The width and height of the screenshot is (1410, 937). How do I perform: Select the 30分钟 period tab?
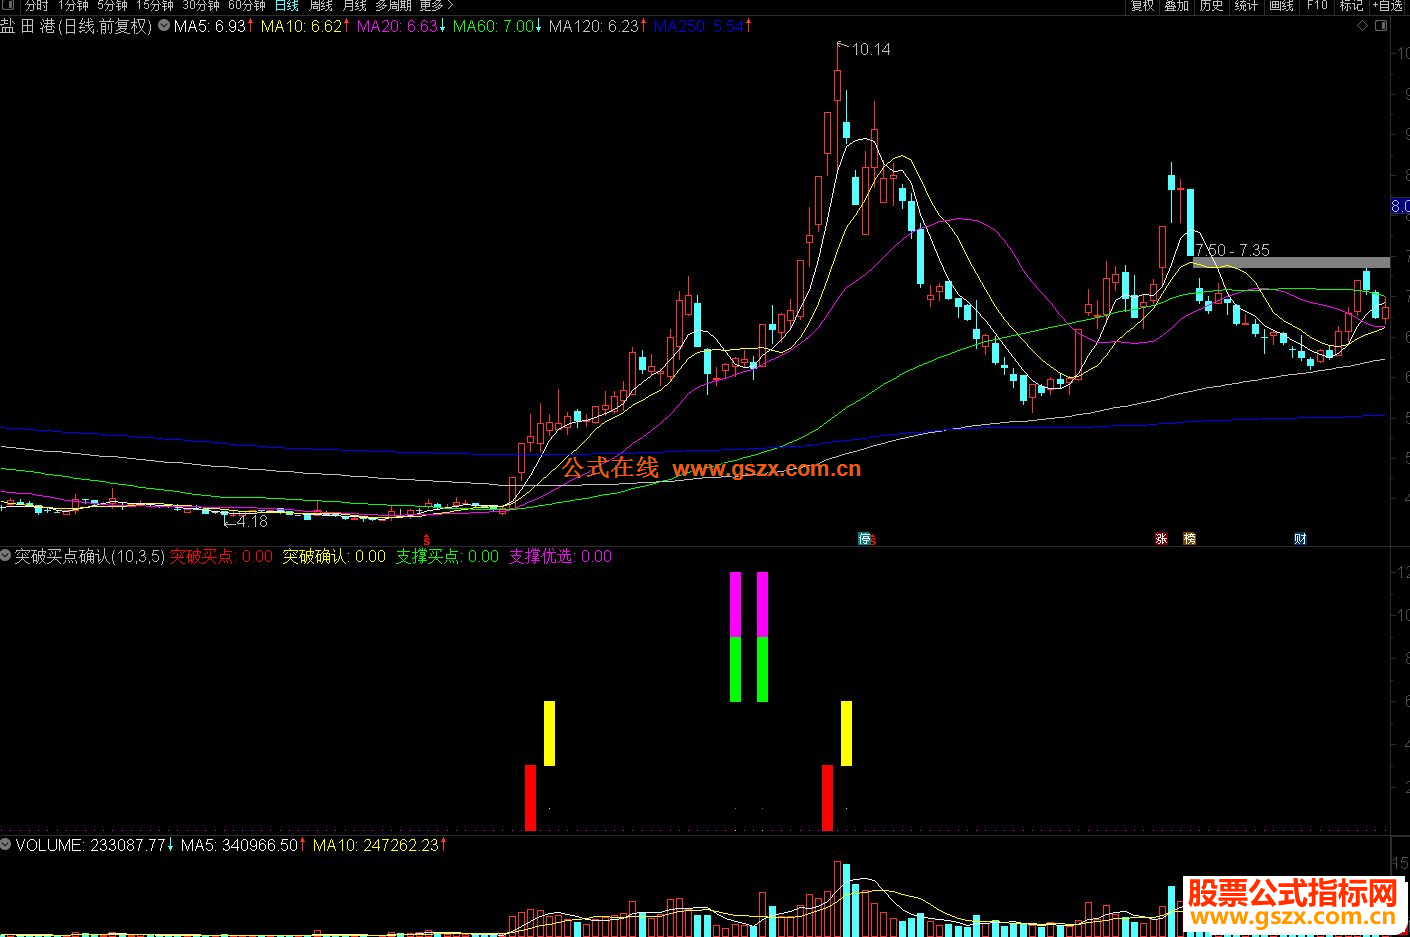(x=200, y=6)
